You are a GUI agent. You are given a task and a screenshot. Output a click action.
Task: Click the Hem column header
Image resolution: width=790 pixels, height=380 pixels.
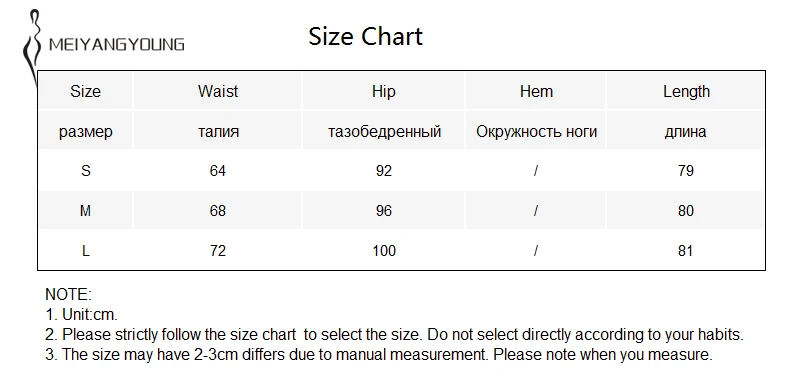point(536,91)
